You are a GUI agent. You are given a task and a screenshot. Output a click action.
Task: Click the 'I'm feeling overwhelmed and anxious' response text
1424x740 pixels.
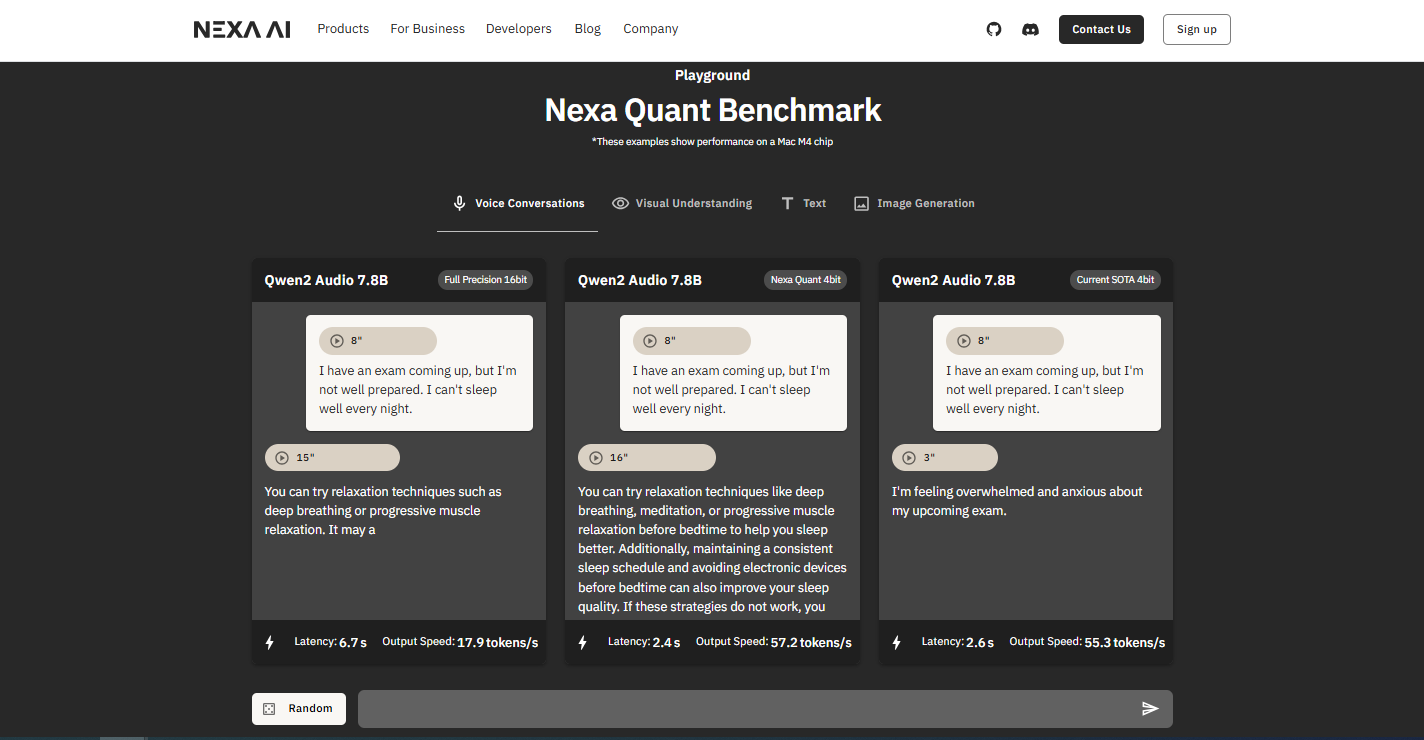[1017, 501]
